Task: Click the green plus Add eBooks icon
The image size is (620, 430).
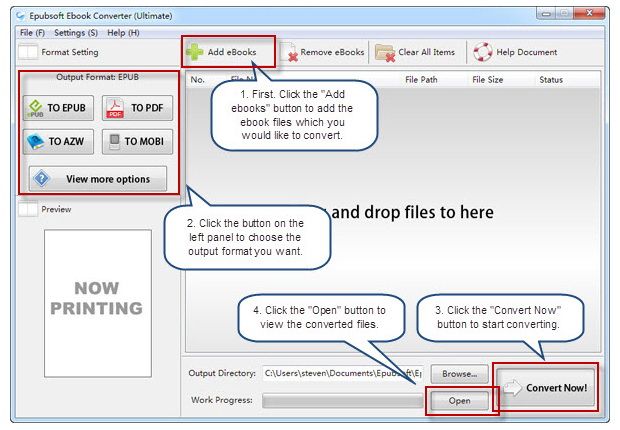Action: coord(194,52)
